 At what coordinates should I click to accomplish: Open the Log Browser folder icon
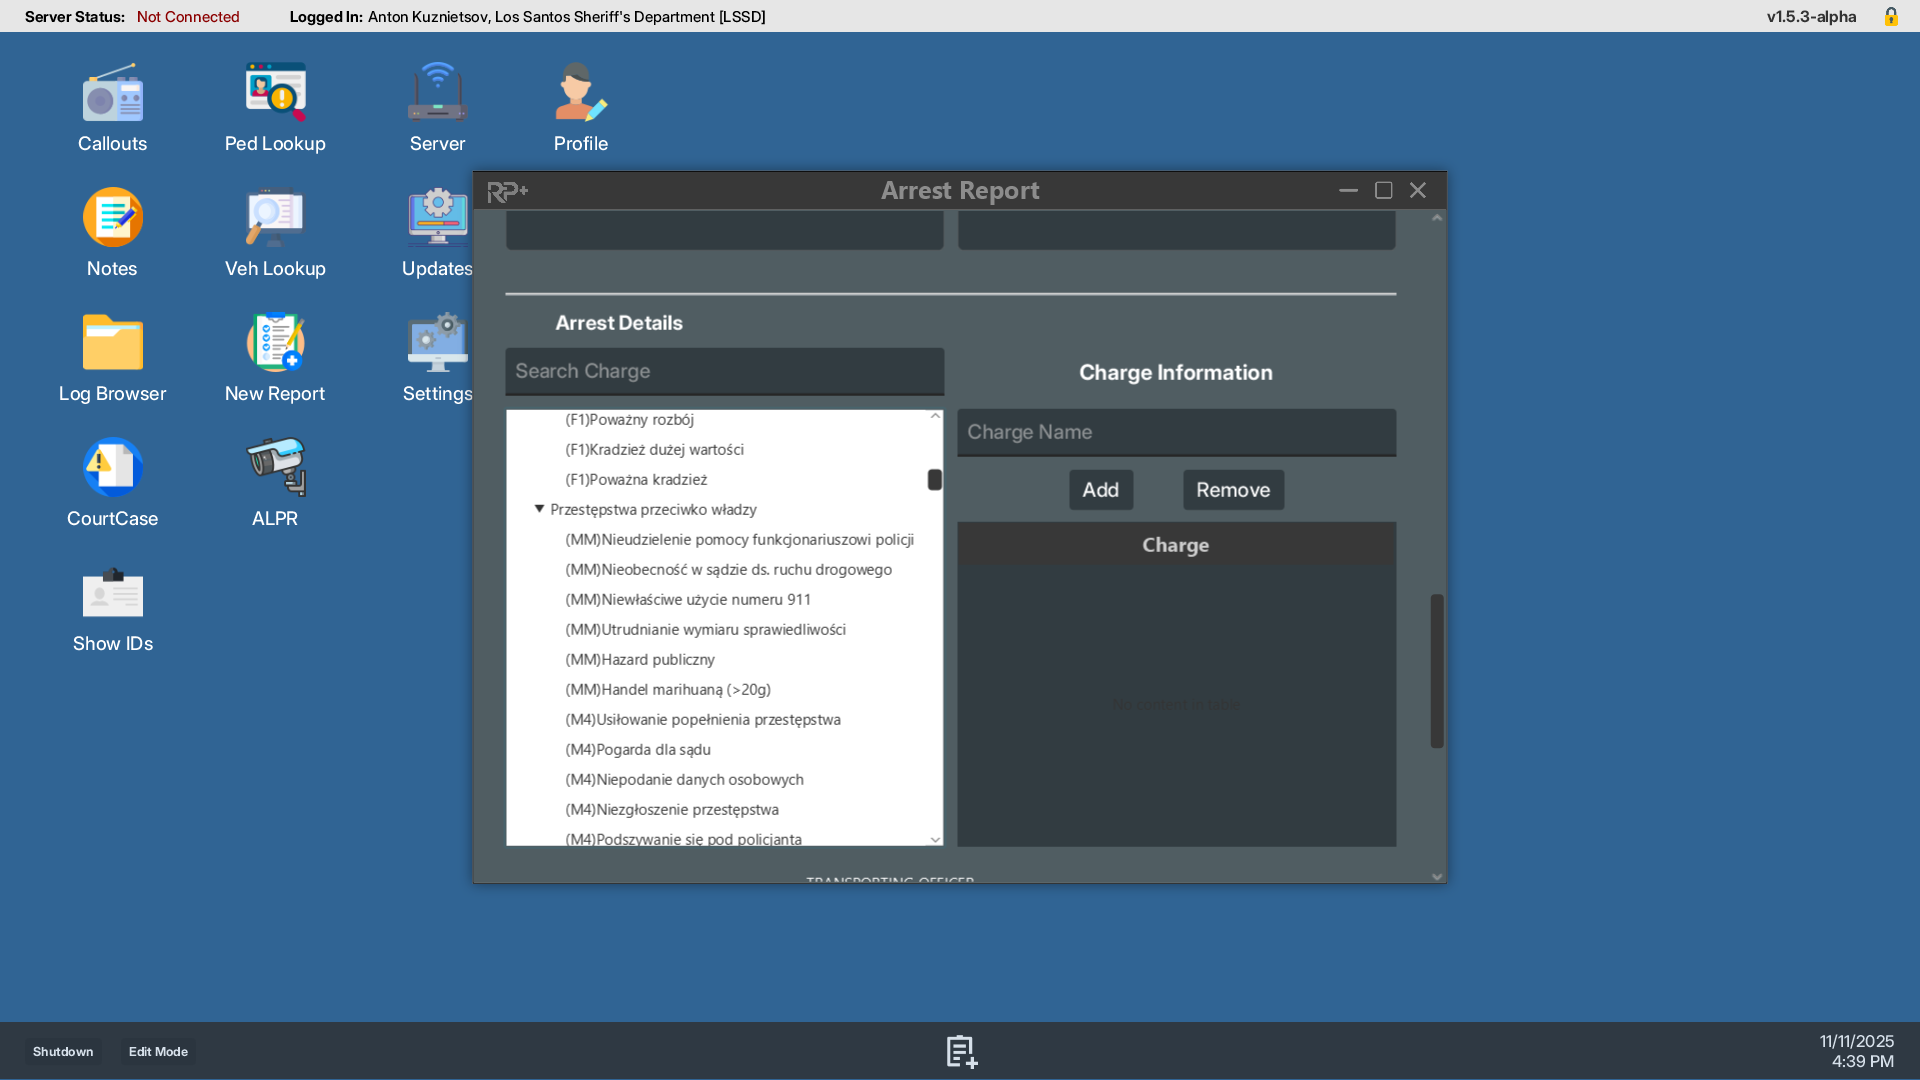pyautogui.click(x=112, y=344)
